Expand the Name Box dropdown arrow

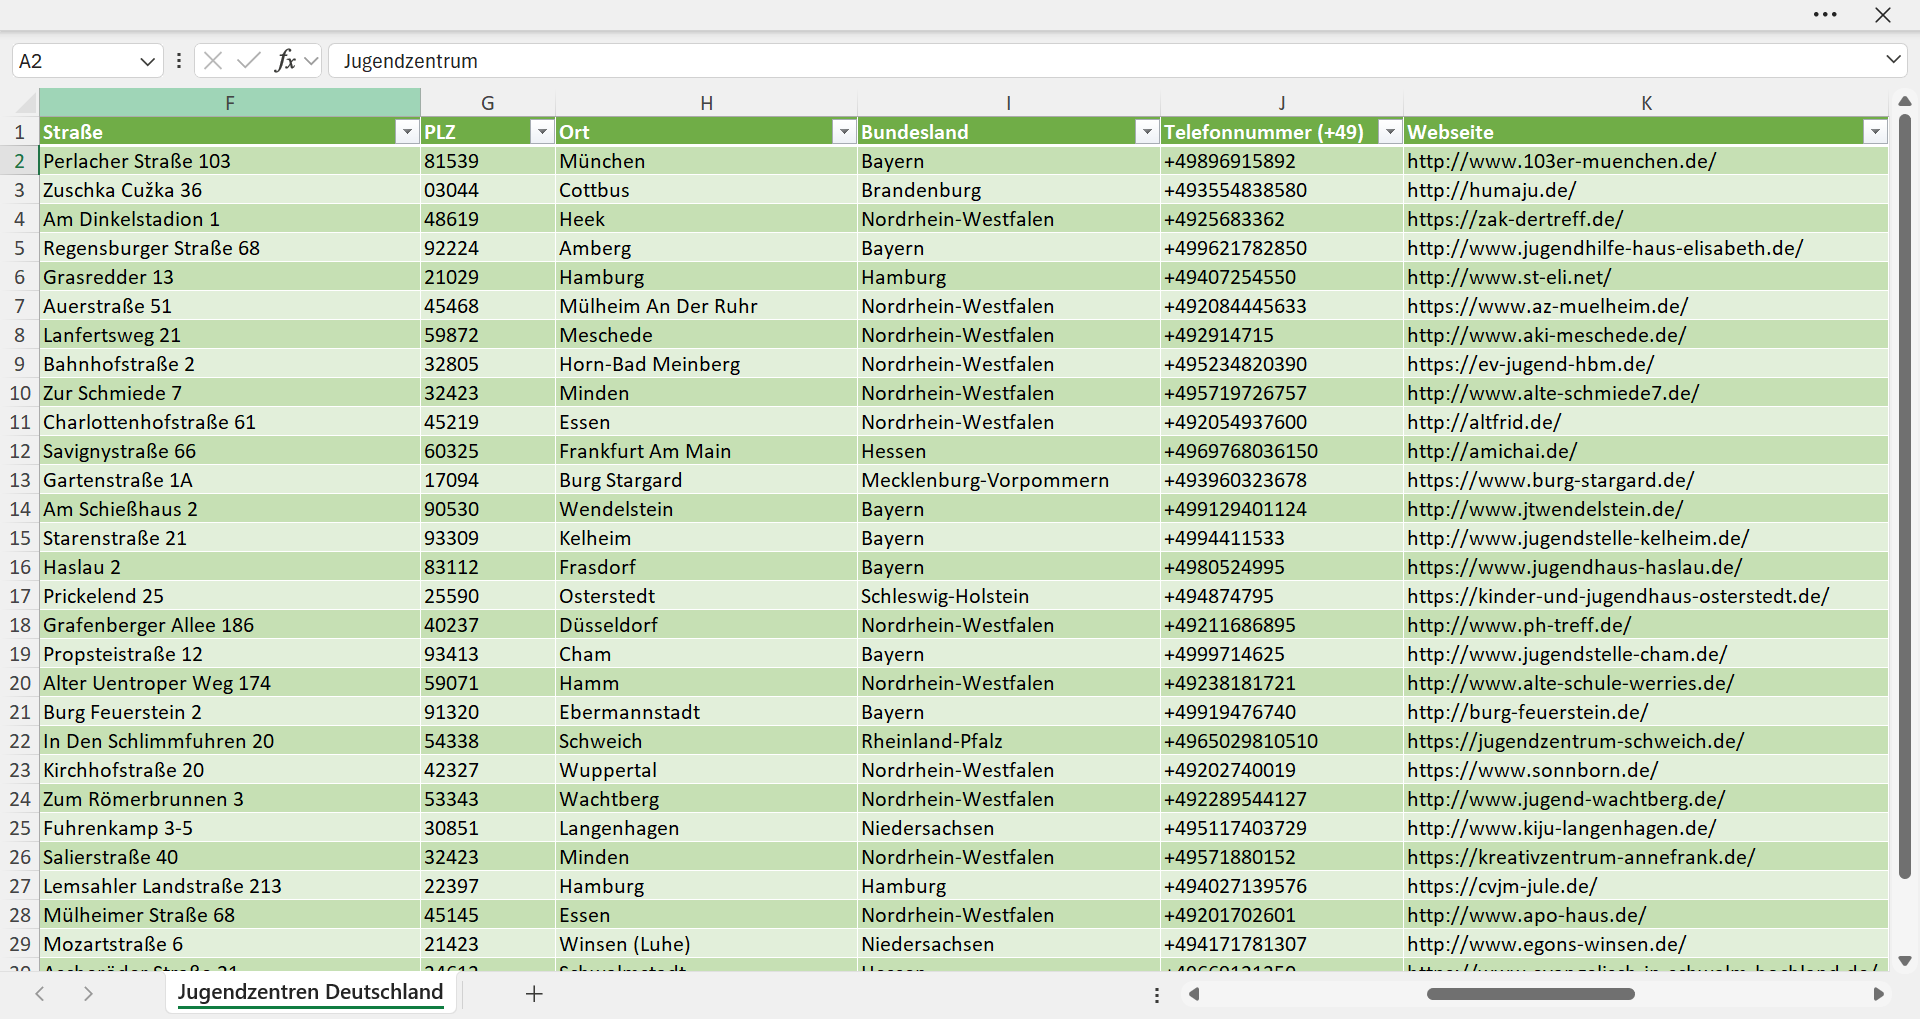(x=147, y=61)
